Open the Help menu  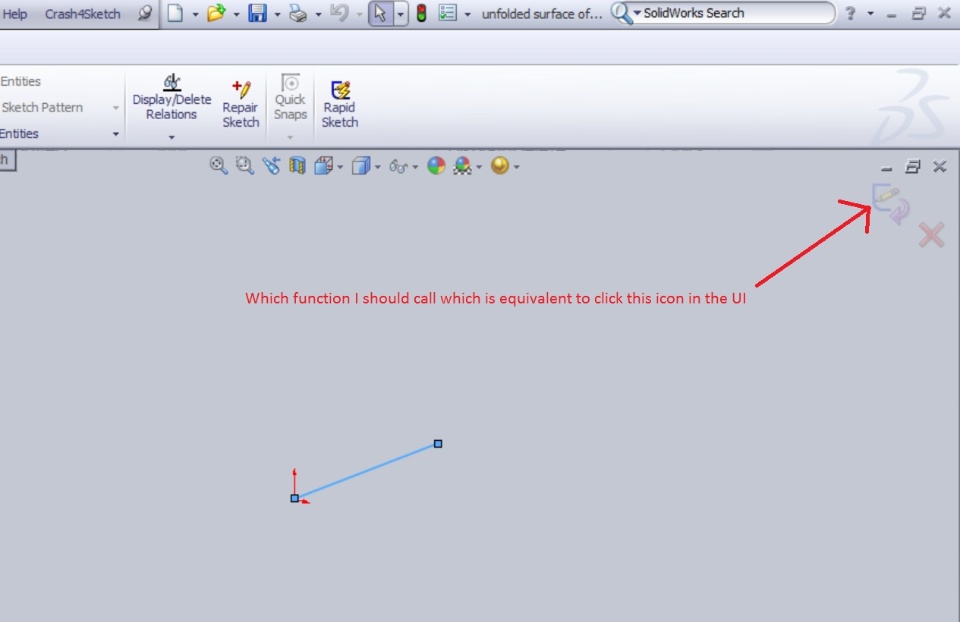pos(14,13)
